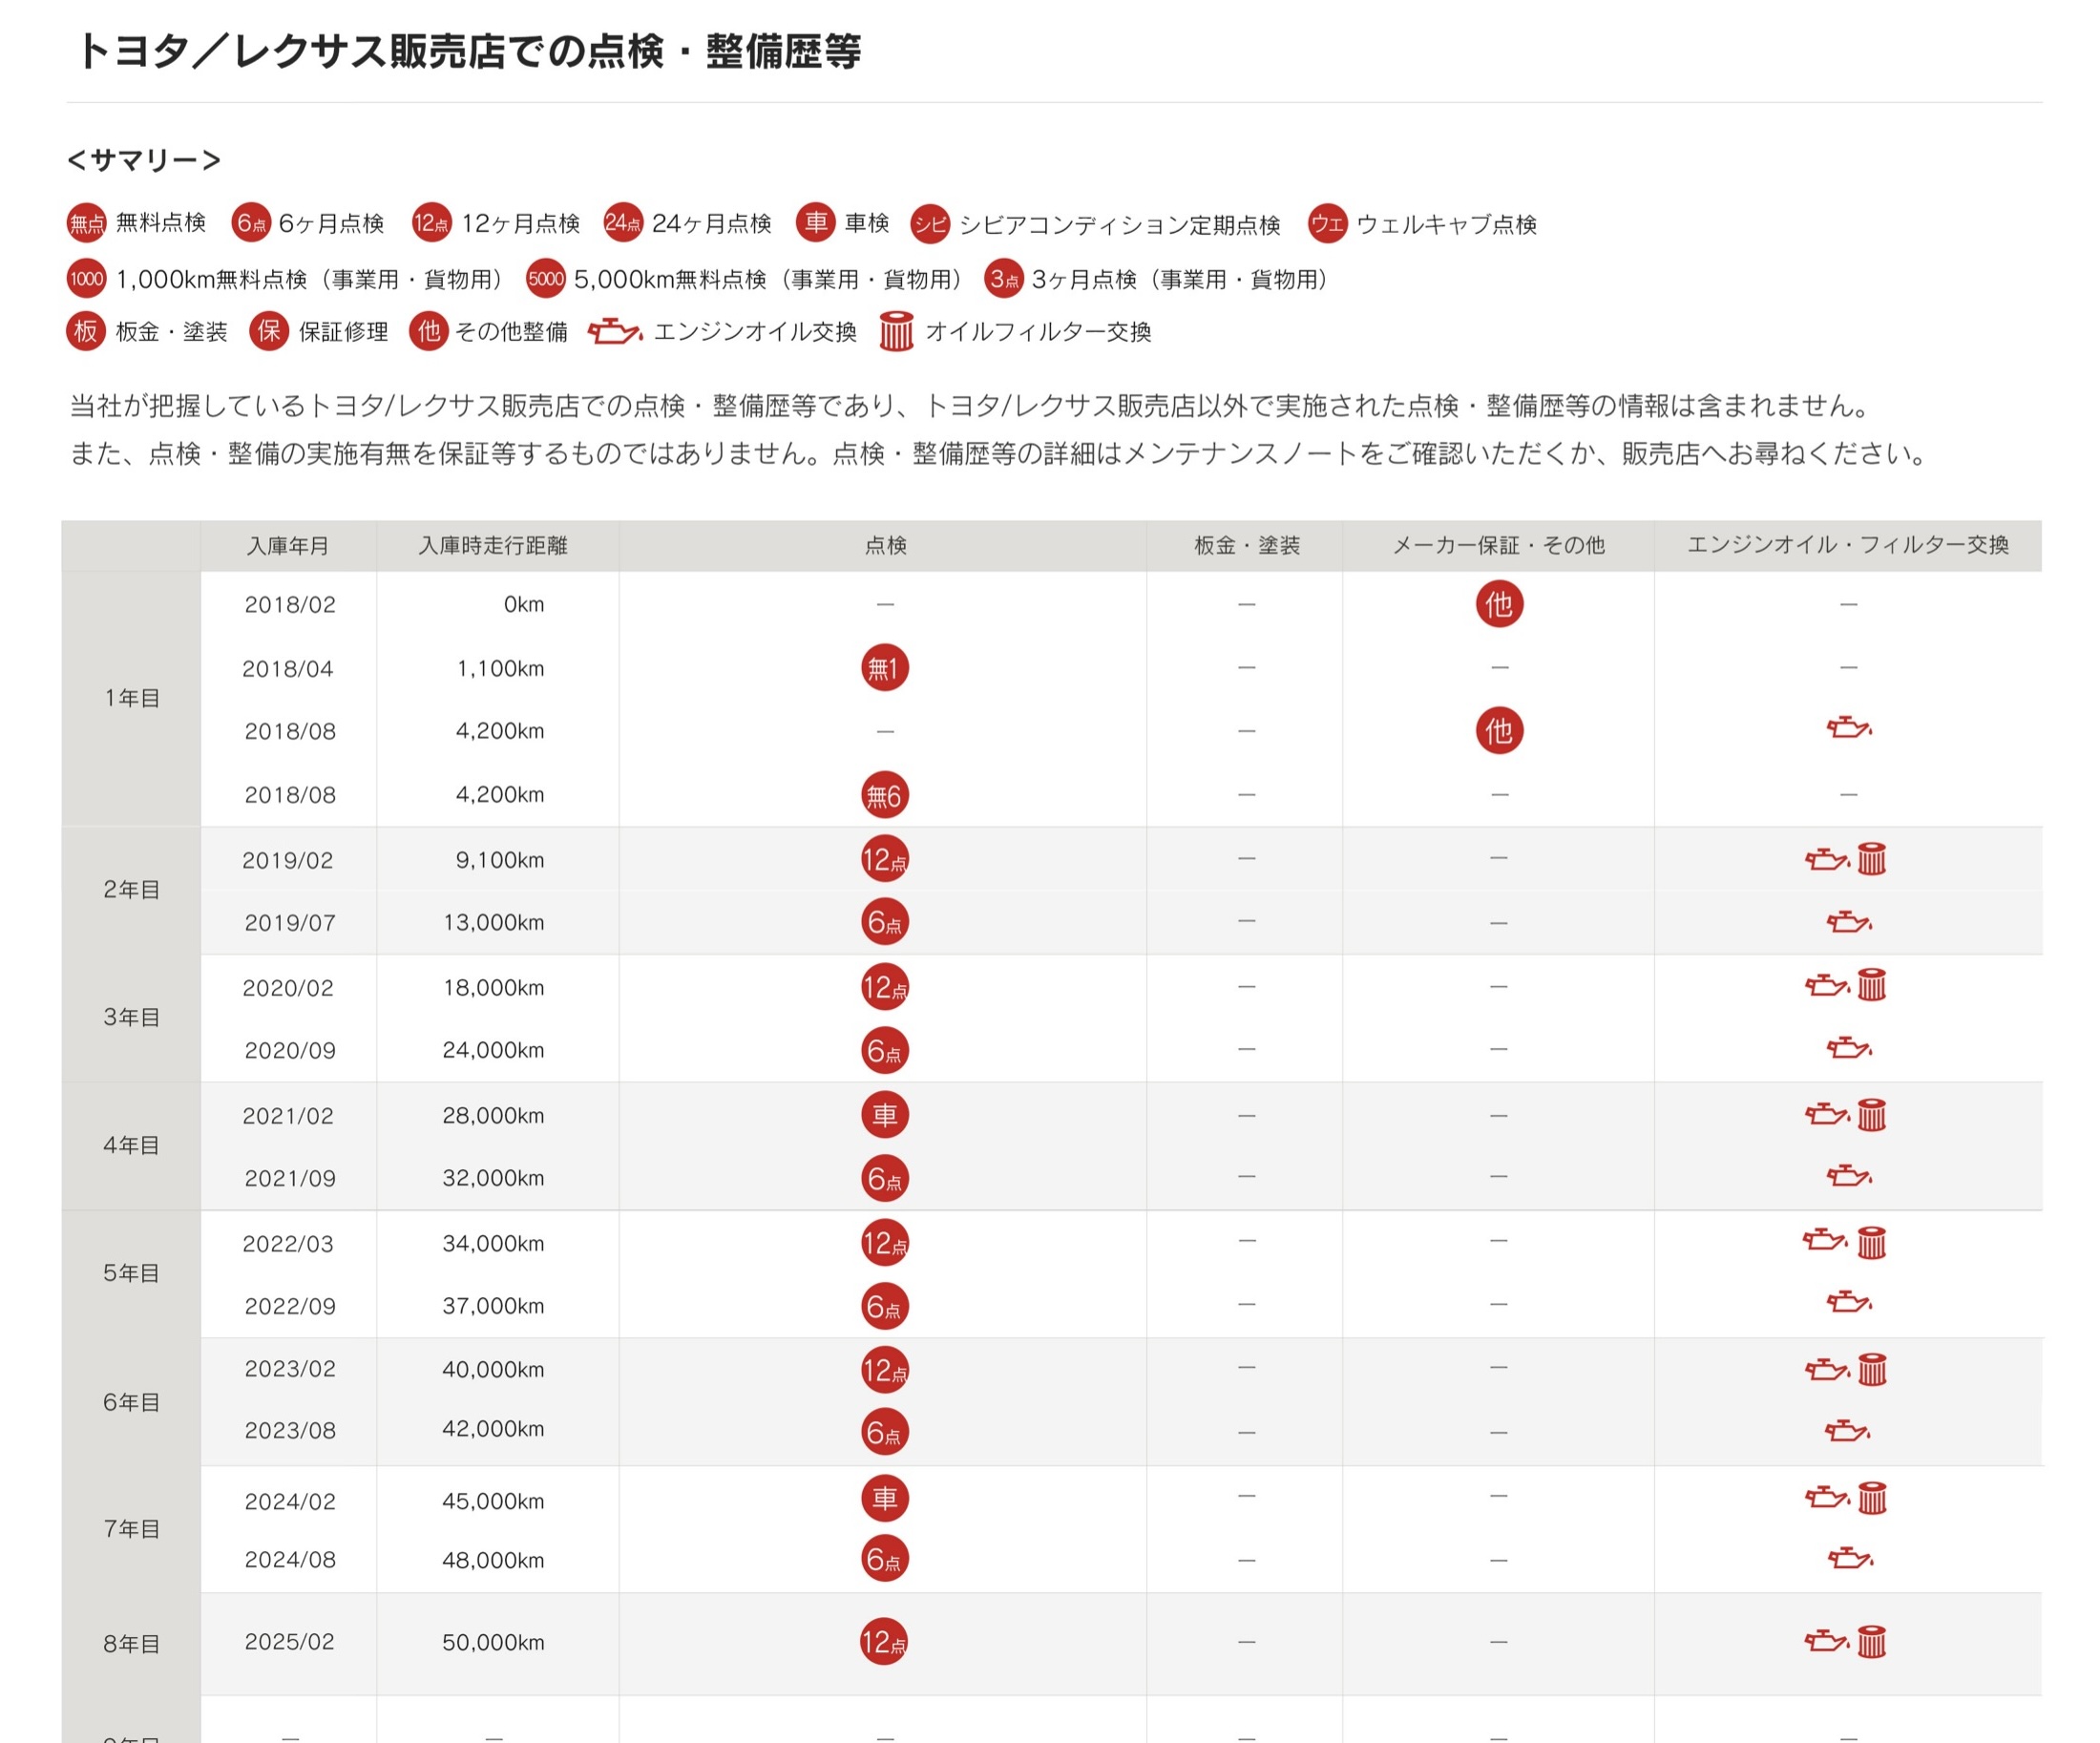This screenshot has width=2100, height=1743.
Task: Click the 保証修理 legend icon
Action: [x=269, y=331]
